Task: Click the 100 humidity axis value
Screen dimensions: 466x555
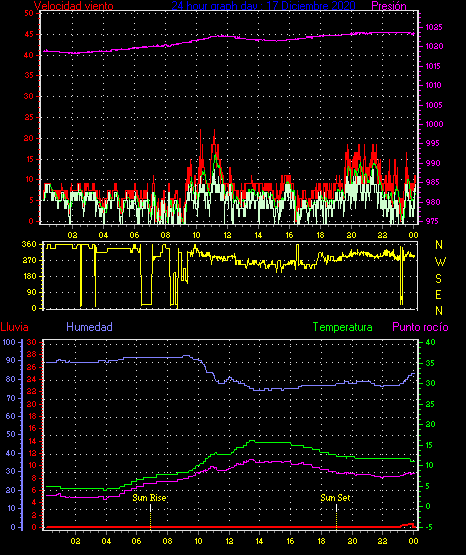Action: click(9, 342)
